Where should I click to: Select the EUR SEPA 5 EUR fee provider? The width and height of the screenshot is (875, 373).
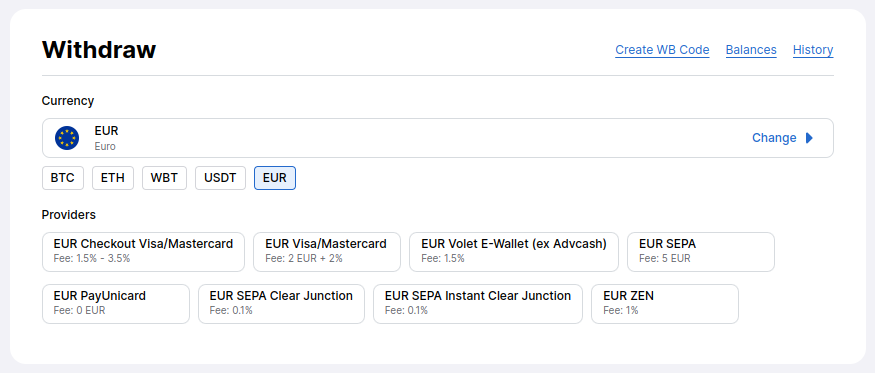coord(701,252)
